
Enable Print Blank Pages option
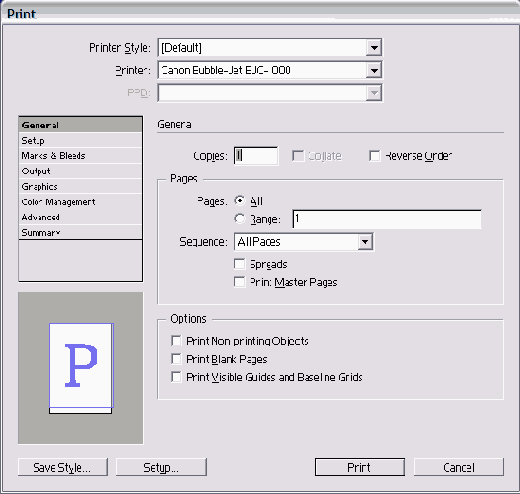point(176,359)
